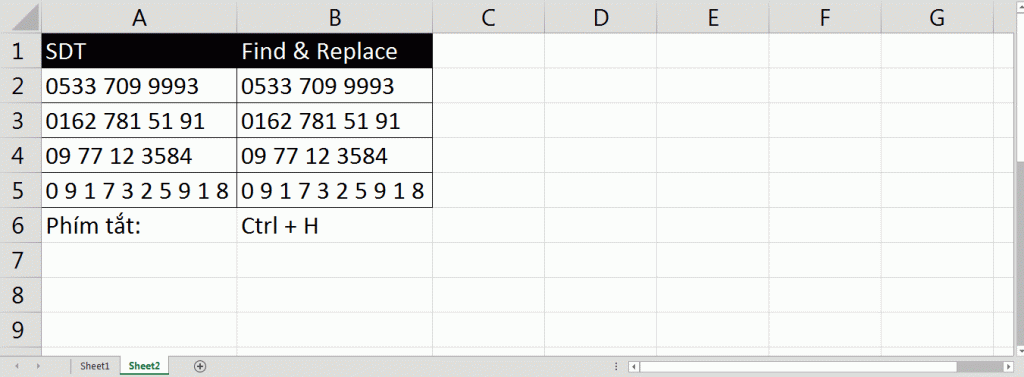This screenshot has height=377, width=1024.
Task: Click the SDT header cell
Action: [139, 51]
